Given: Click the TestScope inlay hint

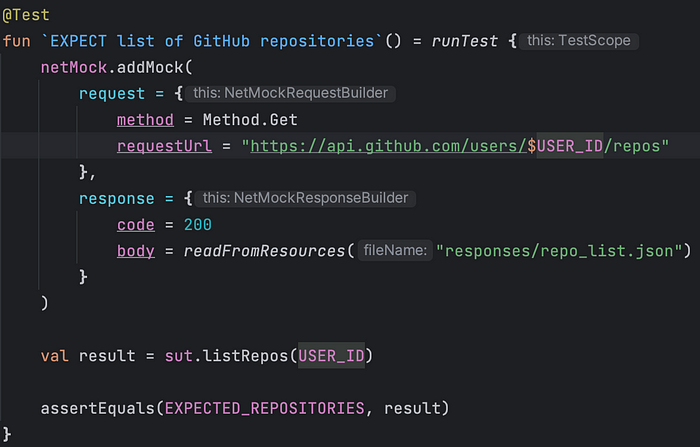Looking at the screenshot, I should (579, 41).
